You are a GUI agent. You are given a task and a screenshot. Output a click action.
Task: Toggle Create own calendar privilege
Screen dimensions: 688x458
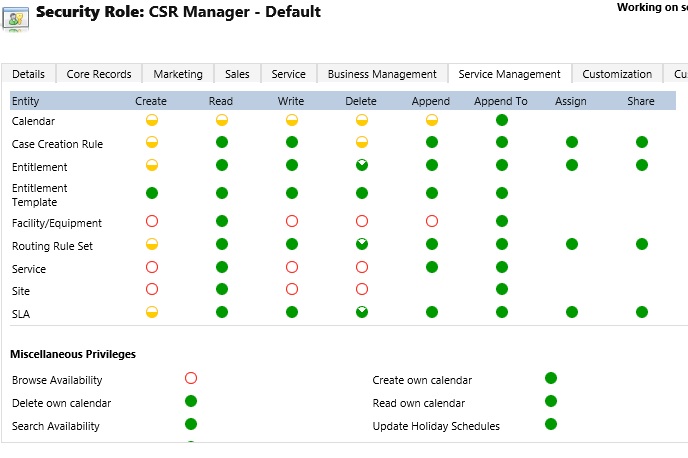tap(551, 378)
